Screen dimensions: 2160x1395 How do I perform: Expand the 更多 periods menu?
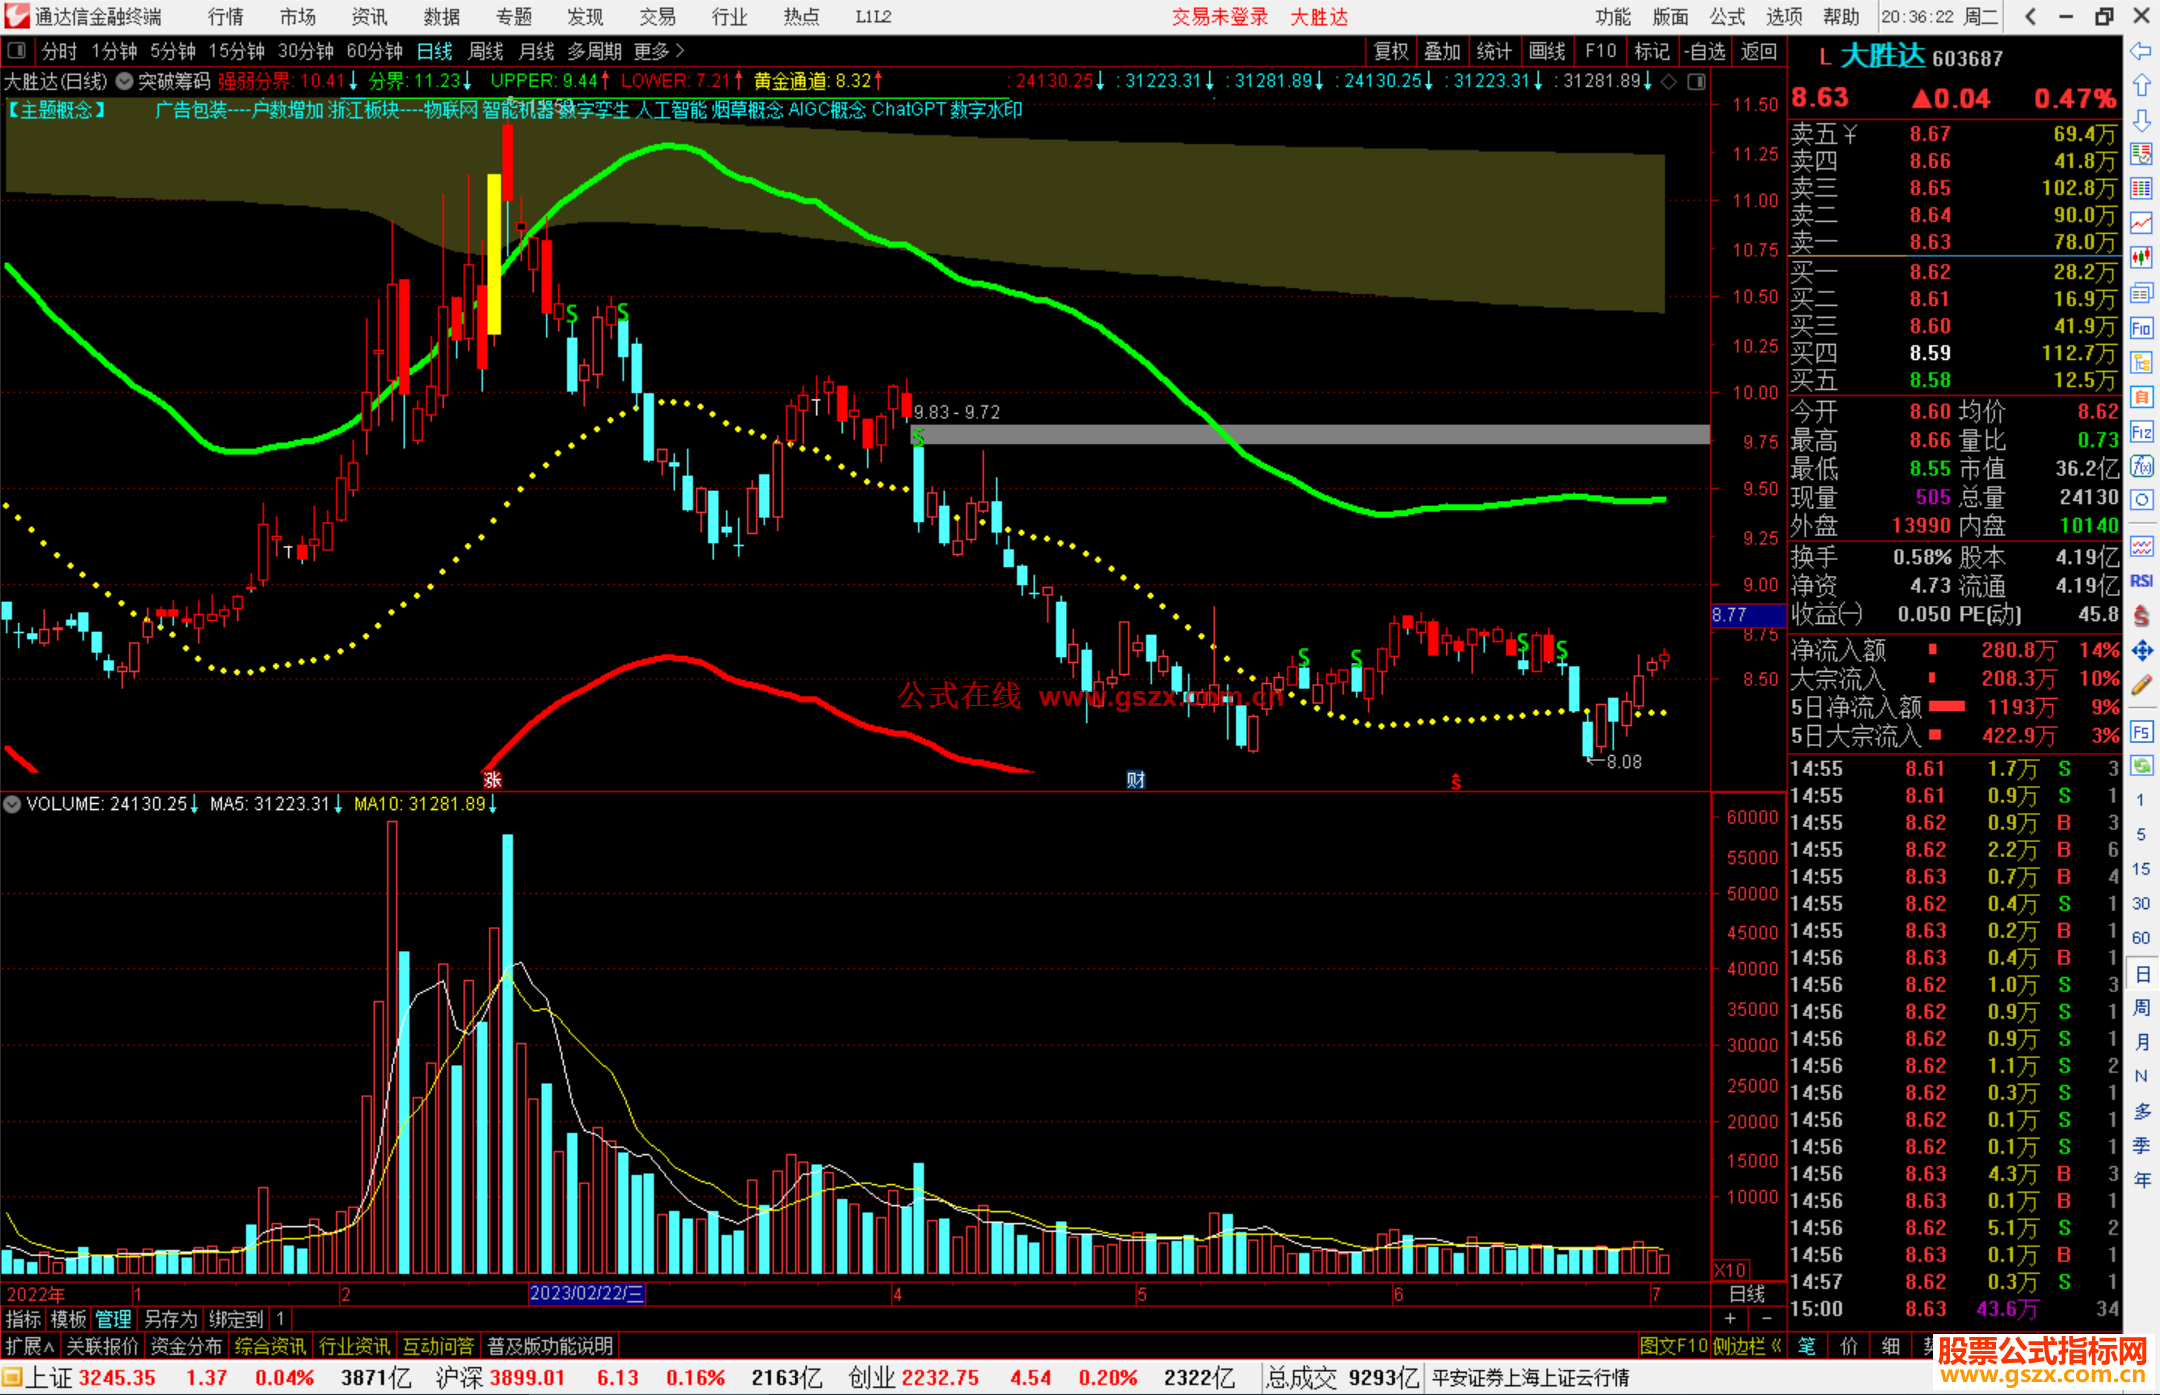pyautogui.click(x=659, y=51)
